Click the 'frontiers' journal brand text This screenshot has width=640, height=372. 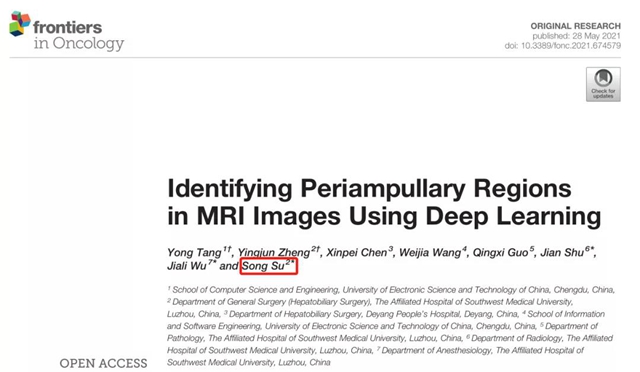coord(67,27)
